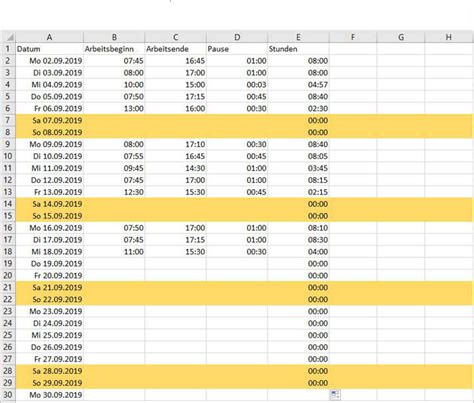Select the highlighted Sa 14.09.2019 cell
Image resolution: width=474 pixels, height=403 pixels.
coord(49,204)
